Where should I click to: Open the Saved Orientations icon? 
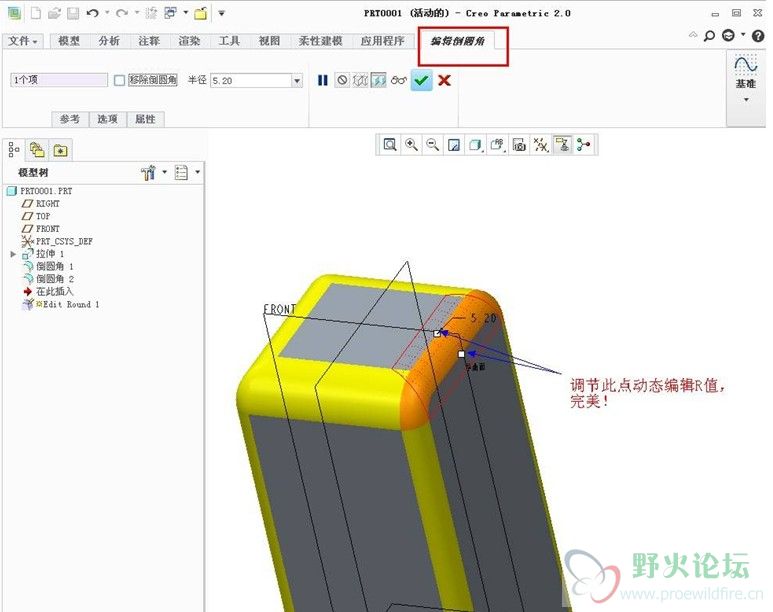(497, 144)
